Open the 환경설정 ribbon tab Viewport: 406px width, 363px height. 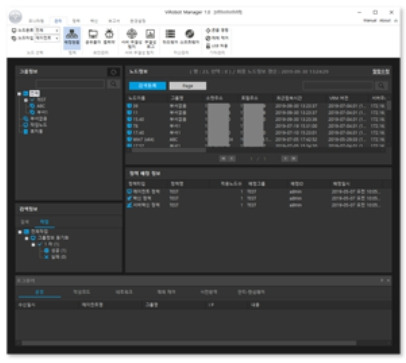pyautogui.click(x=138, y=21)
